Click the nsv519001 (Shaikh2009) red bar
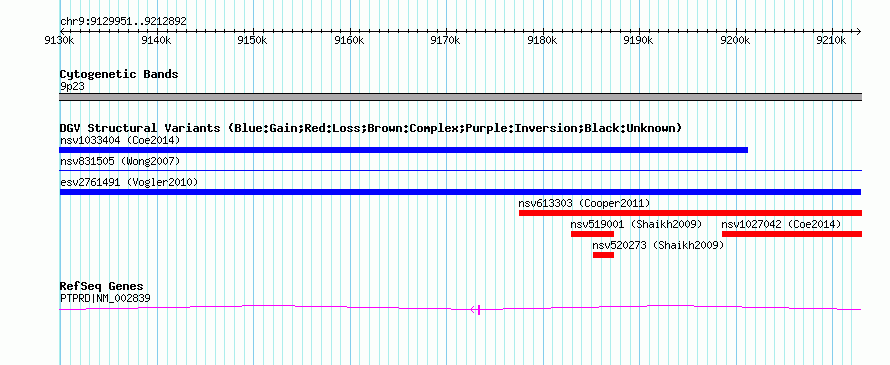Viewport: 890px width, 365px height. (x=593, y=234)
